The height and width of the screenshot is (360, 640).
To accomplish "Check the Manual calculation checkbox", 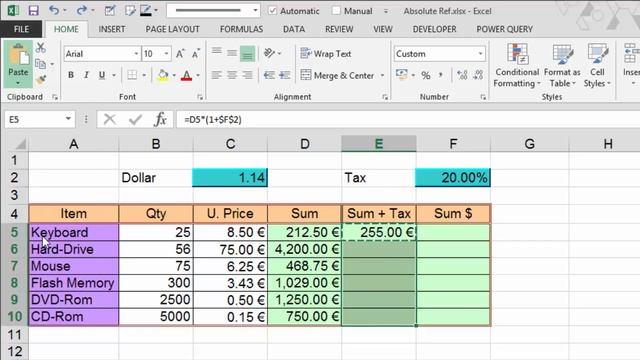I will pyautogui.click(x=336, y=11).
